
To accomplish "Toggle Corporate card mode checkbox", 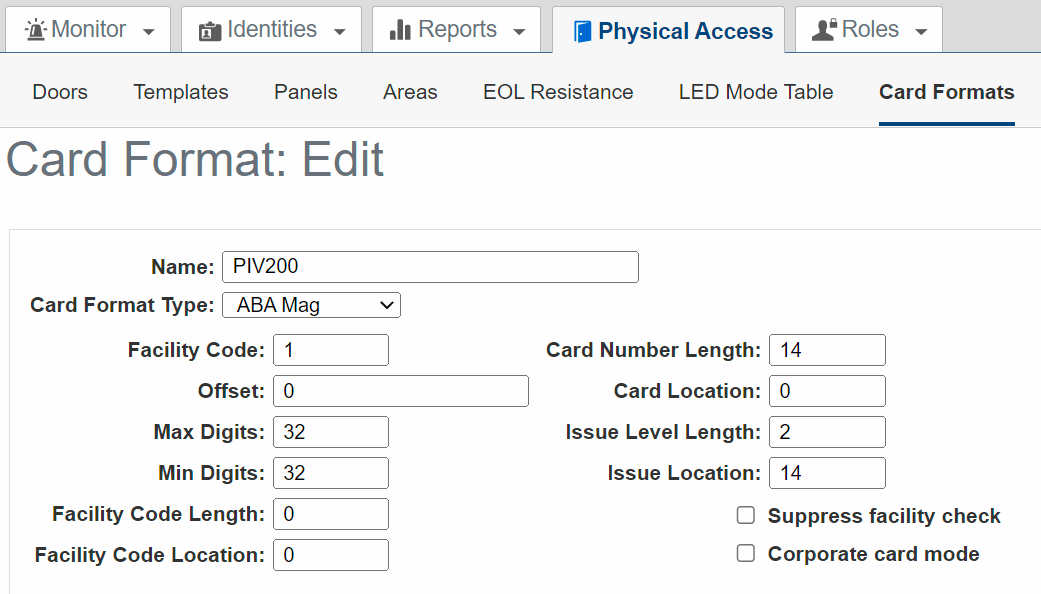I will [x=746, y=554].
